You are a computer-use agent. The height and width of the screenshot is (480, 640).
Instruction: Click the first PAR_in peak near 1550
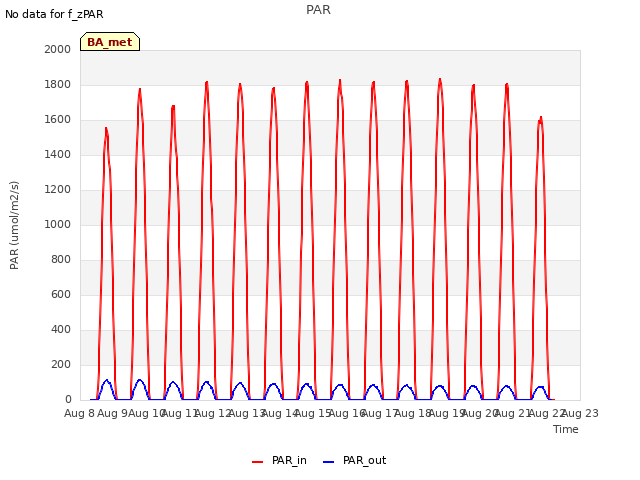click(106, 129)
